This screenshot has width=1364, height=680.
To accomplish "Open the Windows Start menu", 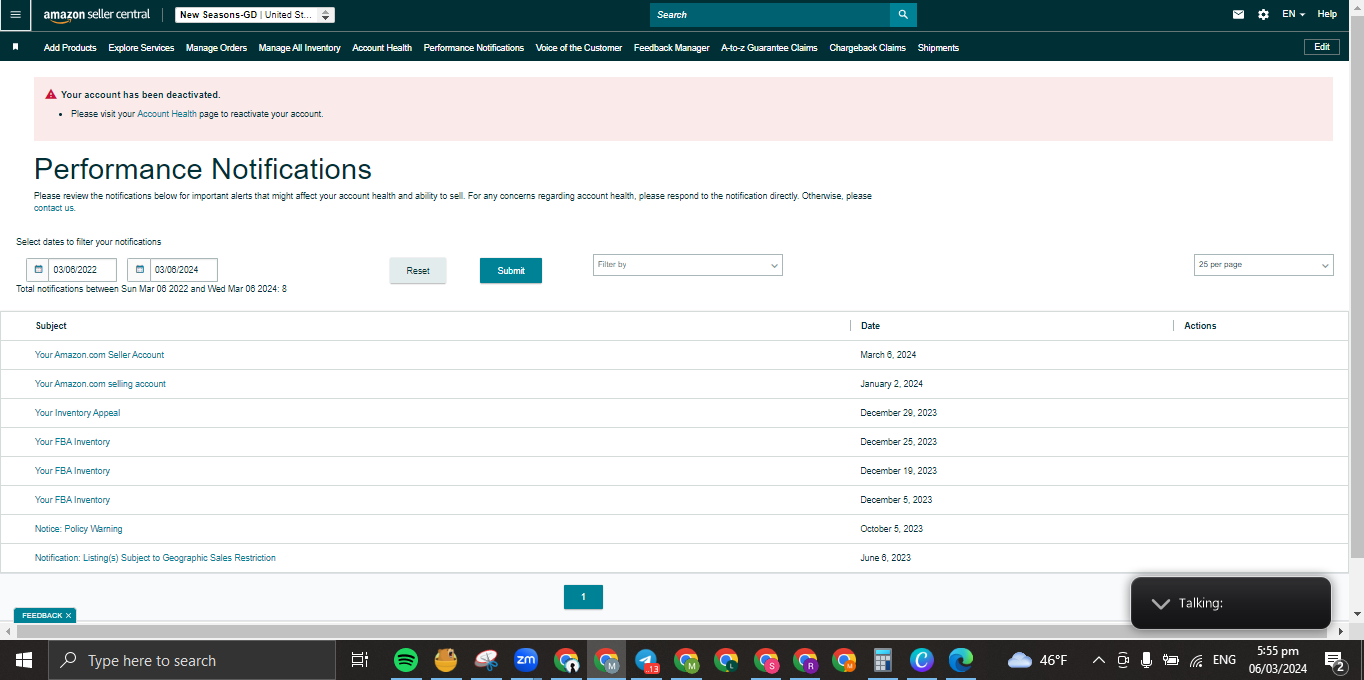I will pyautogui.click(x=24, y=660).
